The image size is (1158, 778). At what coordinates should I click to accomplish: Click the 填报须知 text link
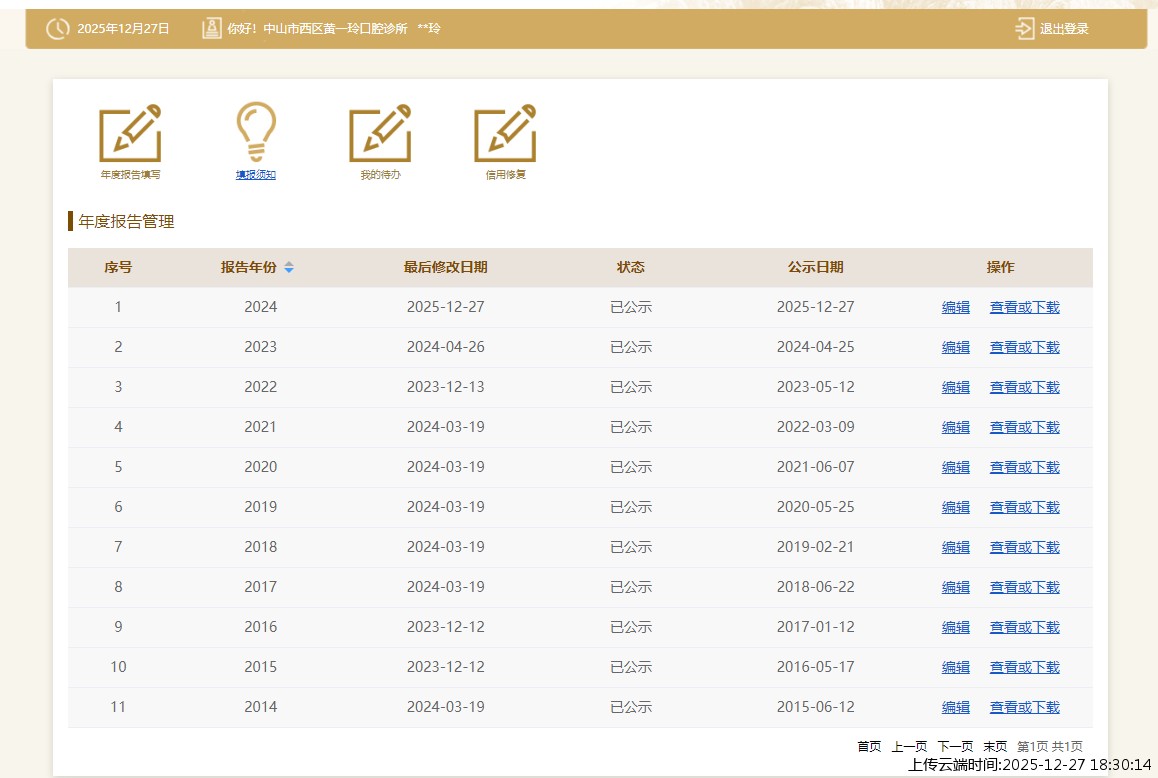tap(256, 175)
